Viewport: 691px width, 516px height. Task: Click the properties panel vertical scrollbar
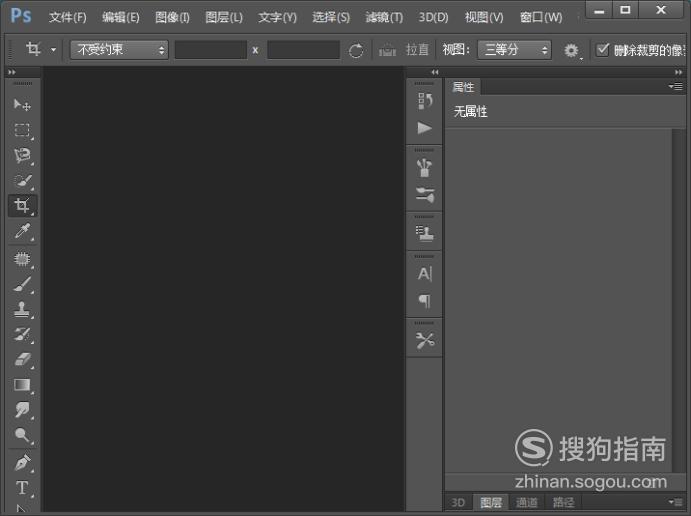[678, 300]
